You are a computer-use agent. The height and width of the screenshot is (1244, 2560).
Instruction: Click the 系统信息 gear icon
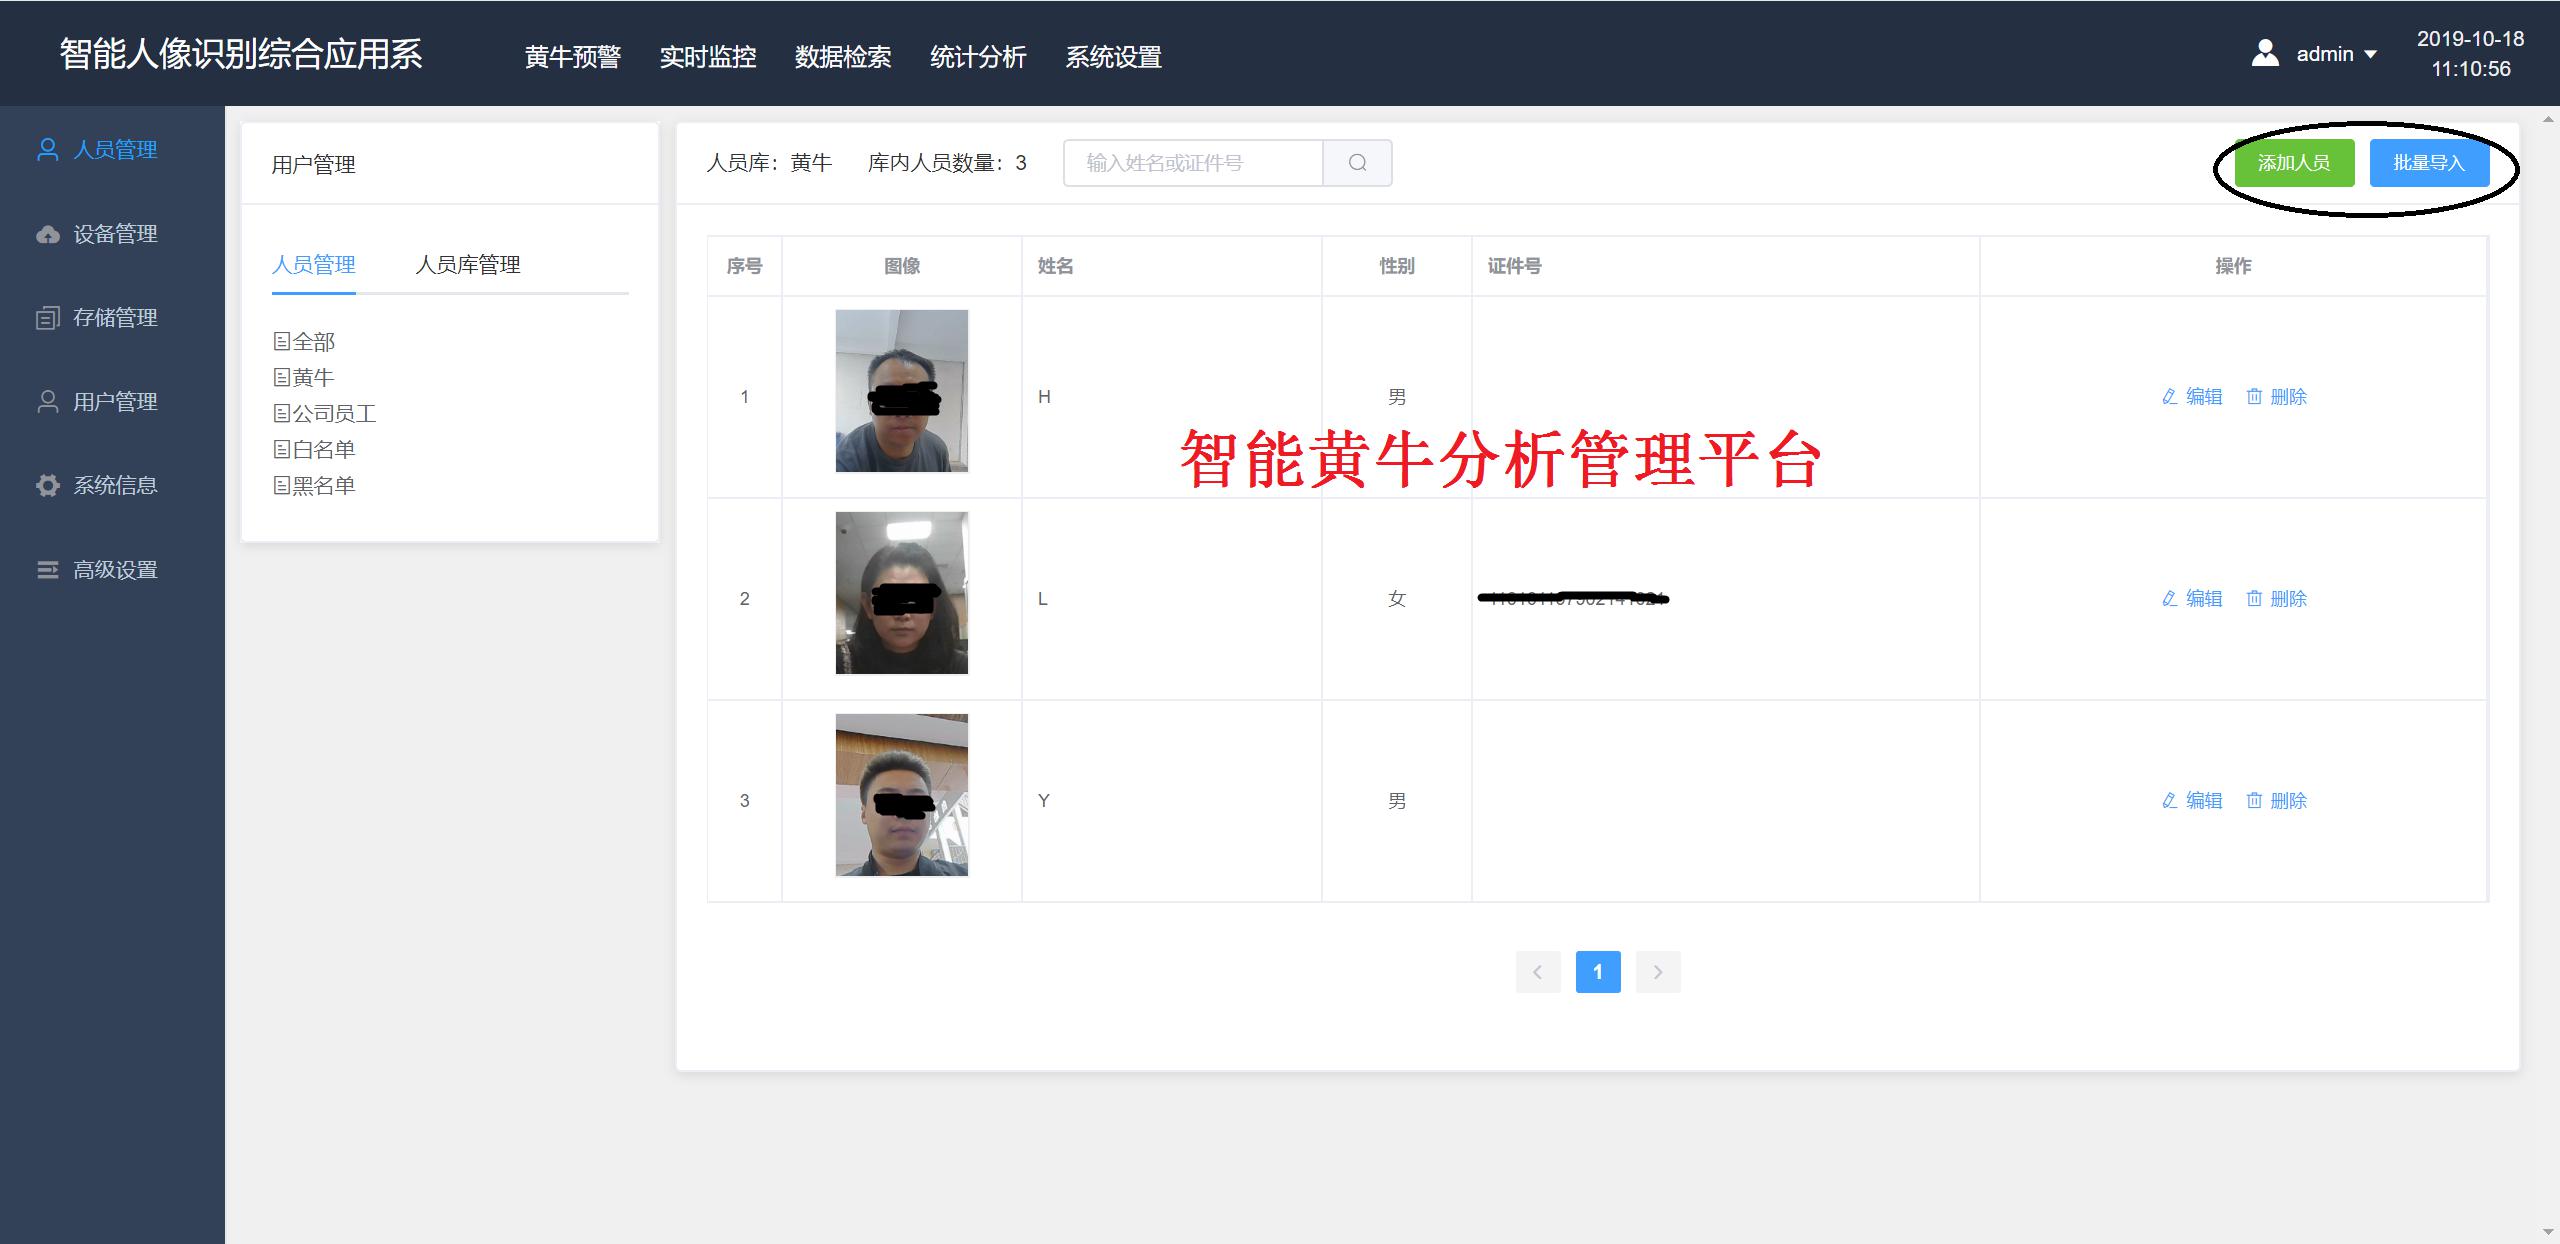[x=47, y=486]
